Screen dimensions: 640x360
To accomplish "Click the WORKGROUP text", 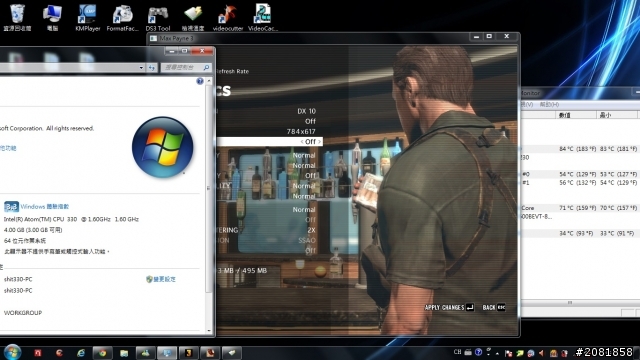I will coord(23,313).
